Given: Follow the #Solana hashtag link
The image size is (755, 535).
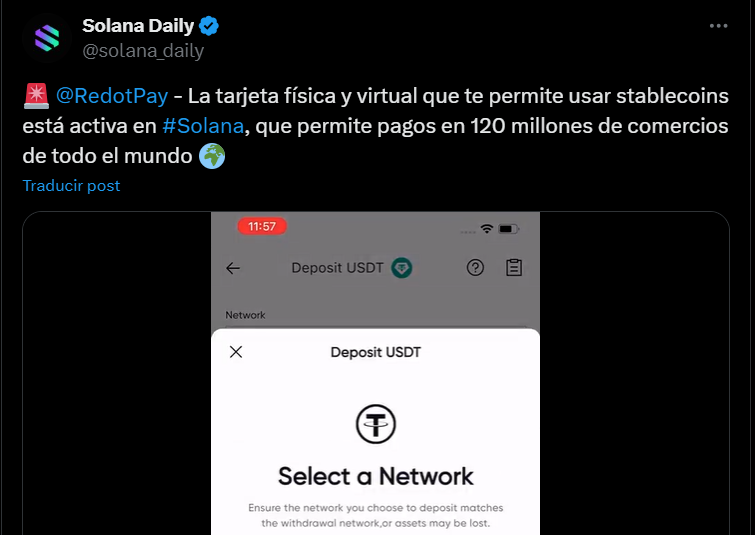Looking at the screenshot, I should [x=203, y=126].
